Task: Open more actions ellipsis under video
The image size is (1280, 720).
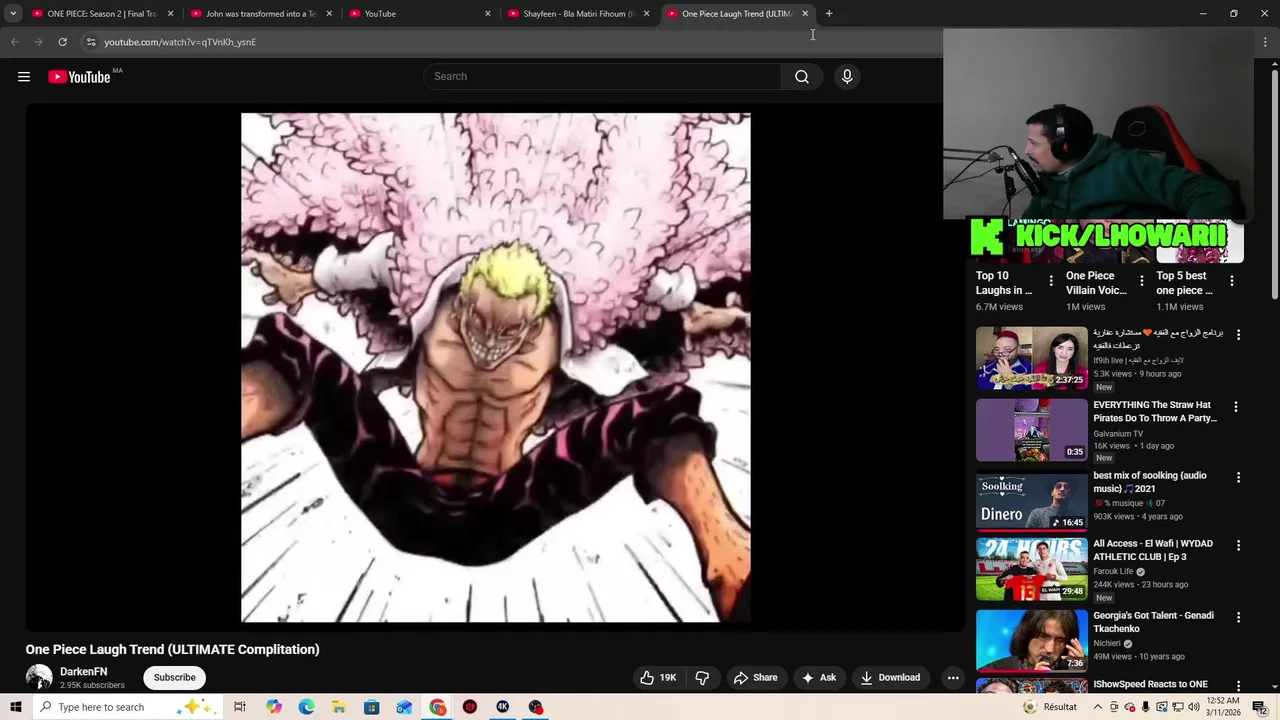Action: coord(953,678)
